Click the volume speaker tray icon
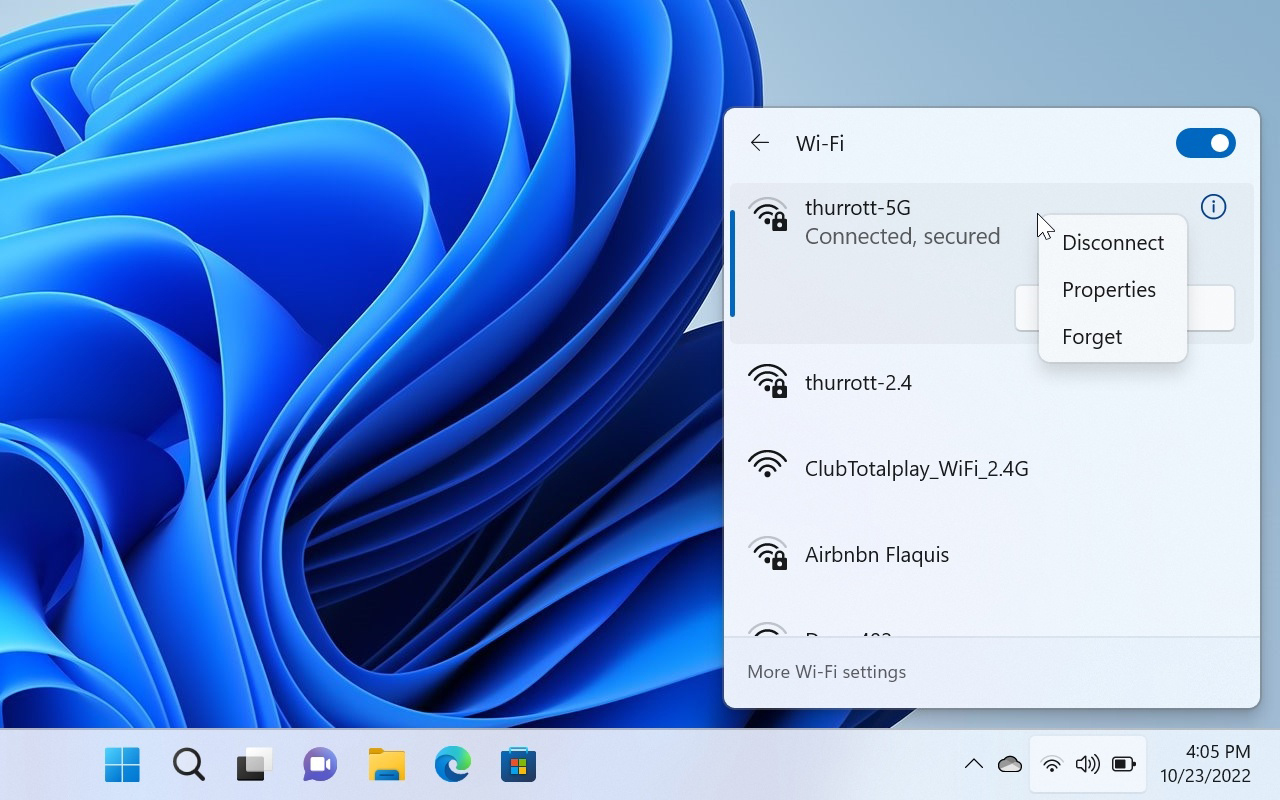 (x=1087, y=765)
